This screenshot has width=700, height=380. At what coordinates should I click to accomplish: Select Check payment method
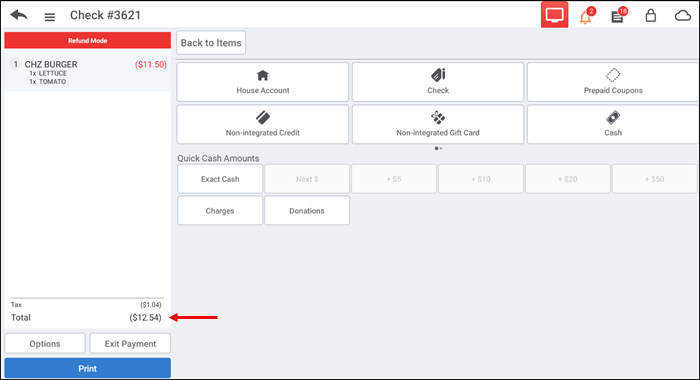point(438,82)
